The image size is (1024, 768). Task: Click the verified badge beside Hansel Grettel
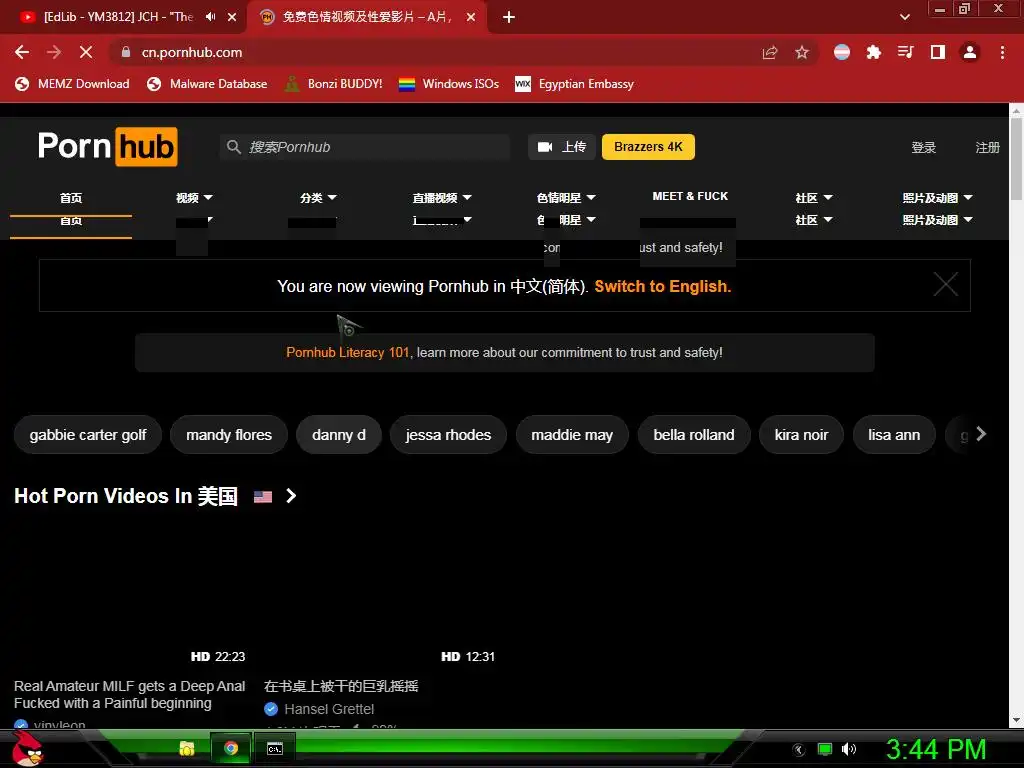pyautogui.click(x=271, y=709)
